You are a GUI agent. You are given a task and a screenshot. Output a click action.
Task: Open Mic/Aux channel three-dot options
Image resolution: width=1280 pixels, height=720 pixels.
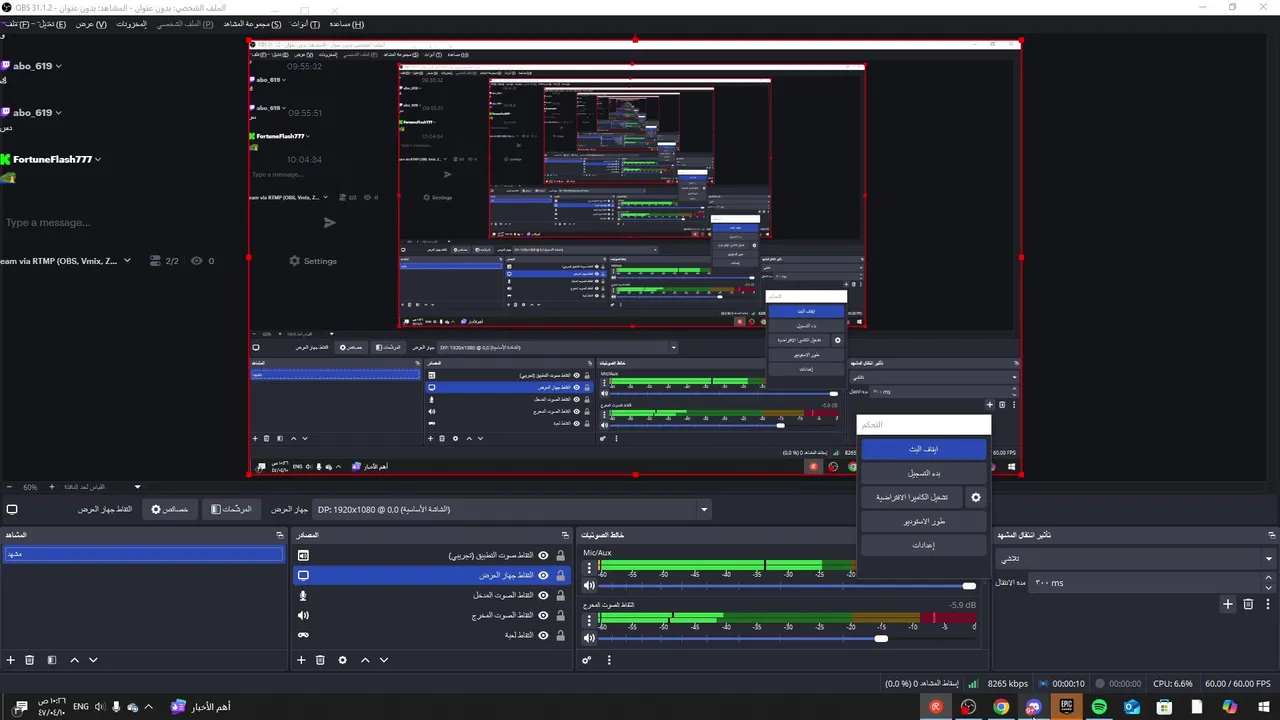(588, 568)
